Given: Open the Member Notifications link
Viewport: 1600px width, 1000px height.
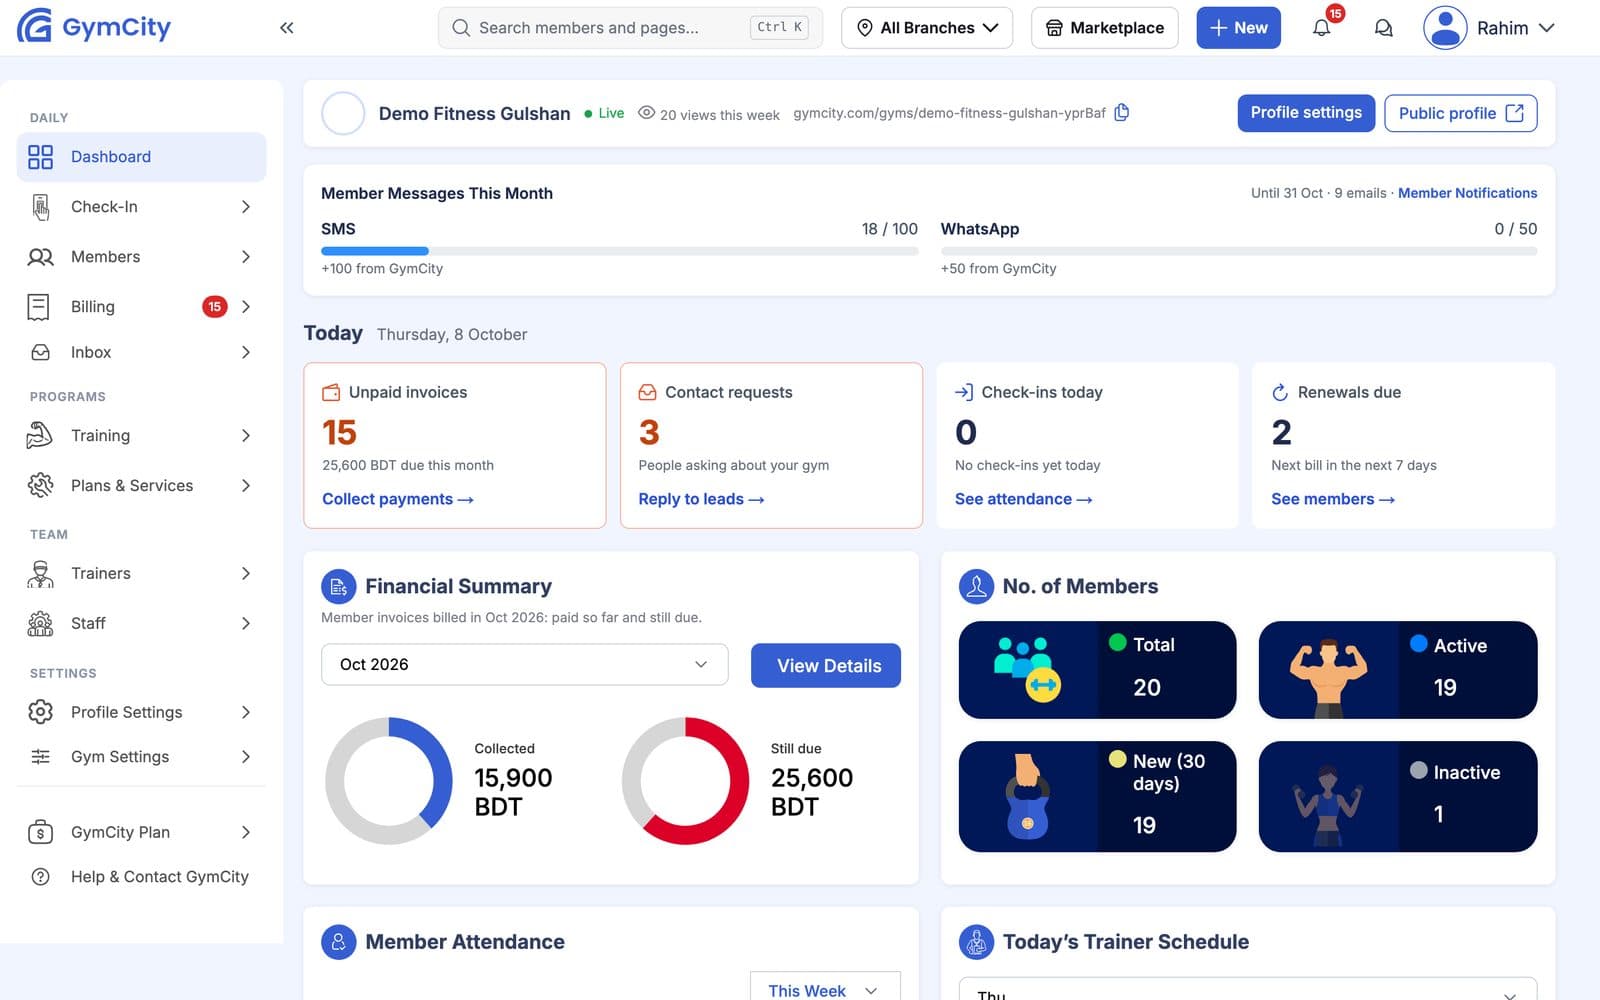Looking at the screenshot, I should pyautogui.click(x=1467, y=193).
